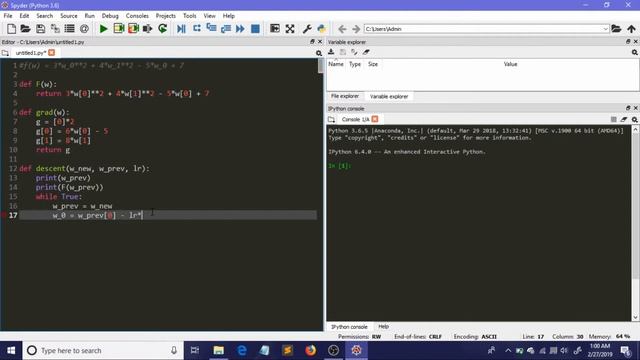This screenshot has height=360, width=640.
Task: Select the untitled1.py editor tab
Action: tap(31, 53)
